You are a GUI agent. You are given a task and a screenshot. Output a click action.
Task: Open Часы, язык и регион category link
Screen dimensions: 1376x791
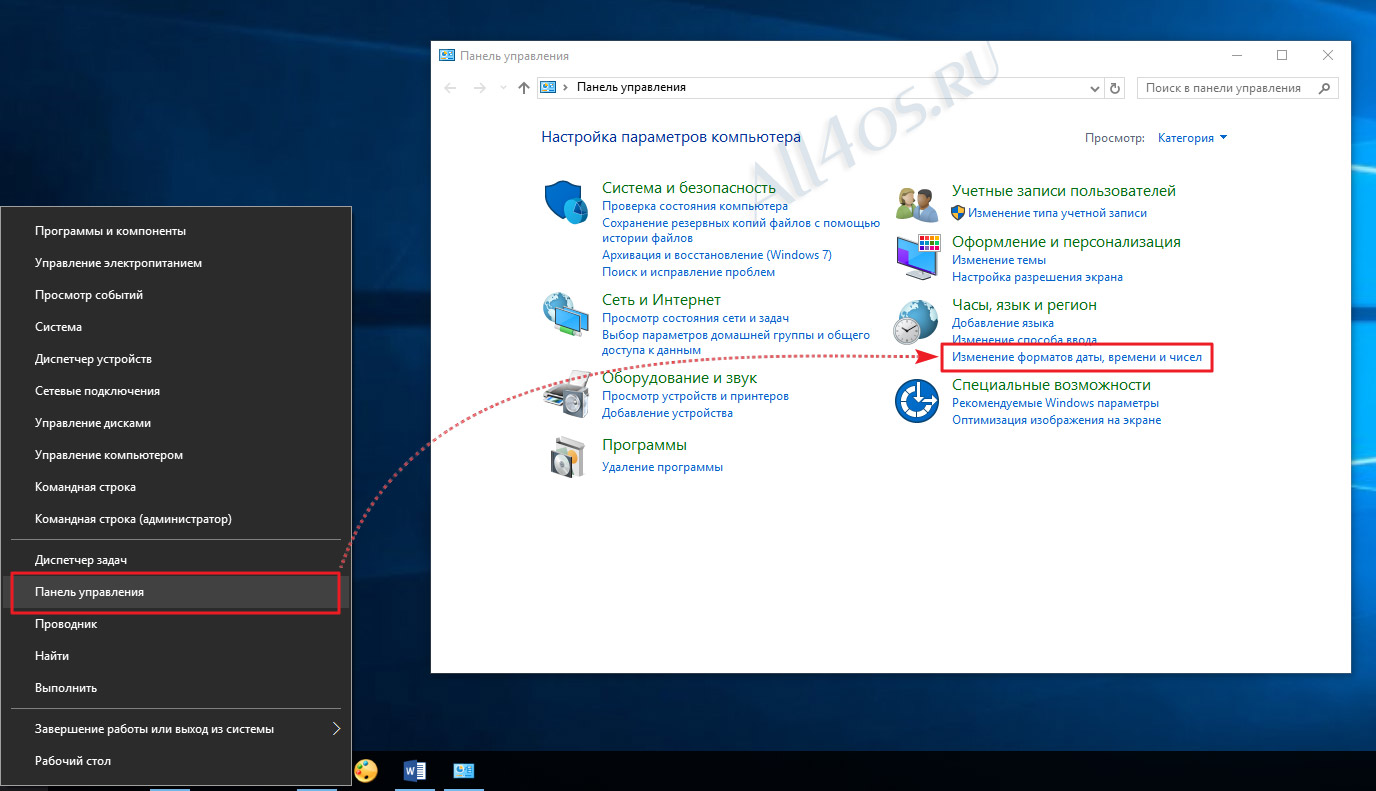coord(1024,305)
